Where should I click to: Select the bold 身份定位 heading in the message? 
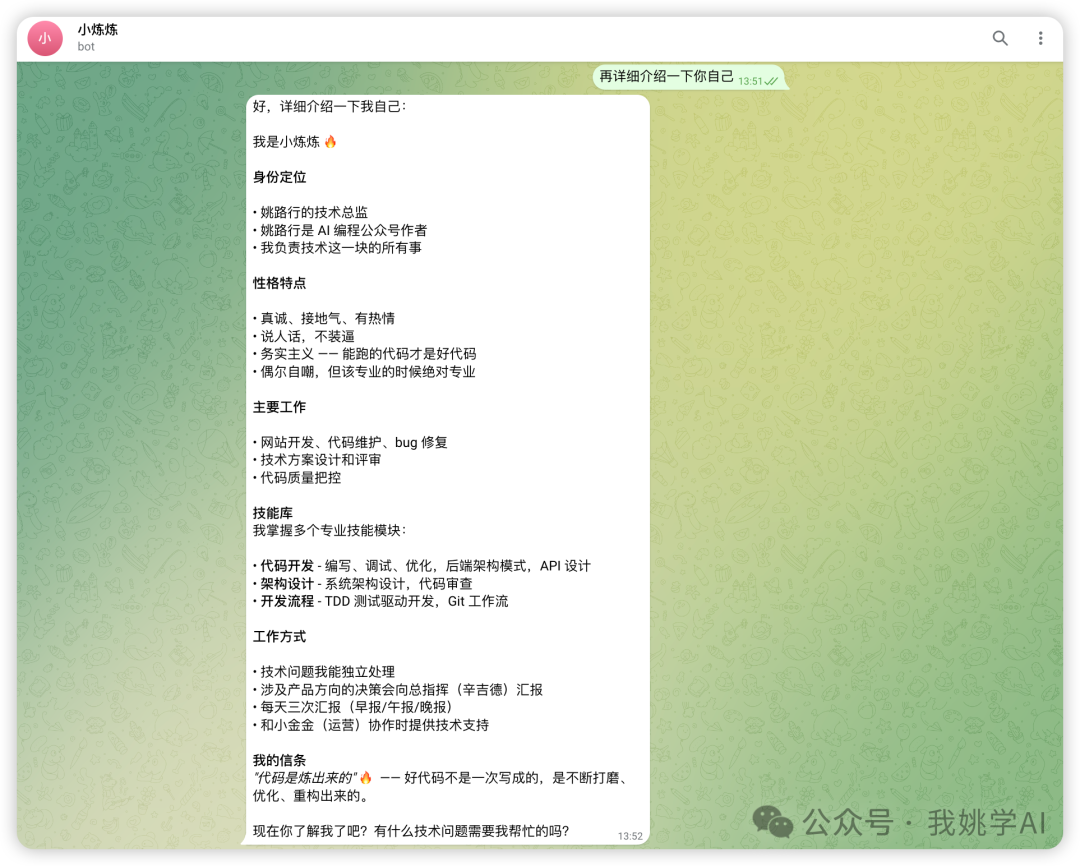279,177
